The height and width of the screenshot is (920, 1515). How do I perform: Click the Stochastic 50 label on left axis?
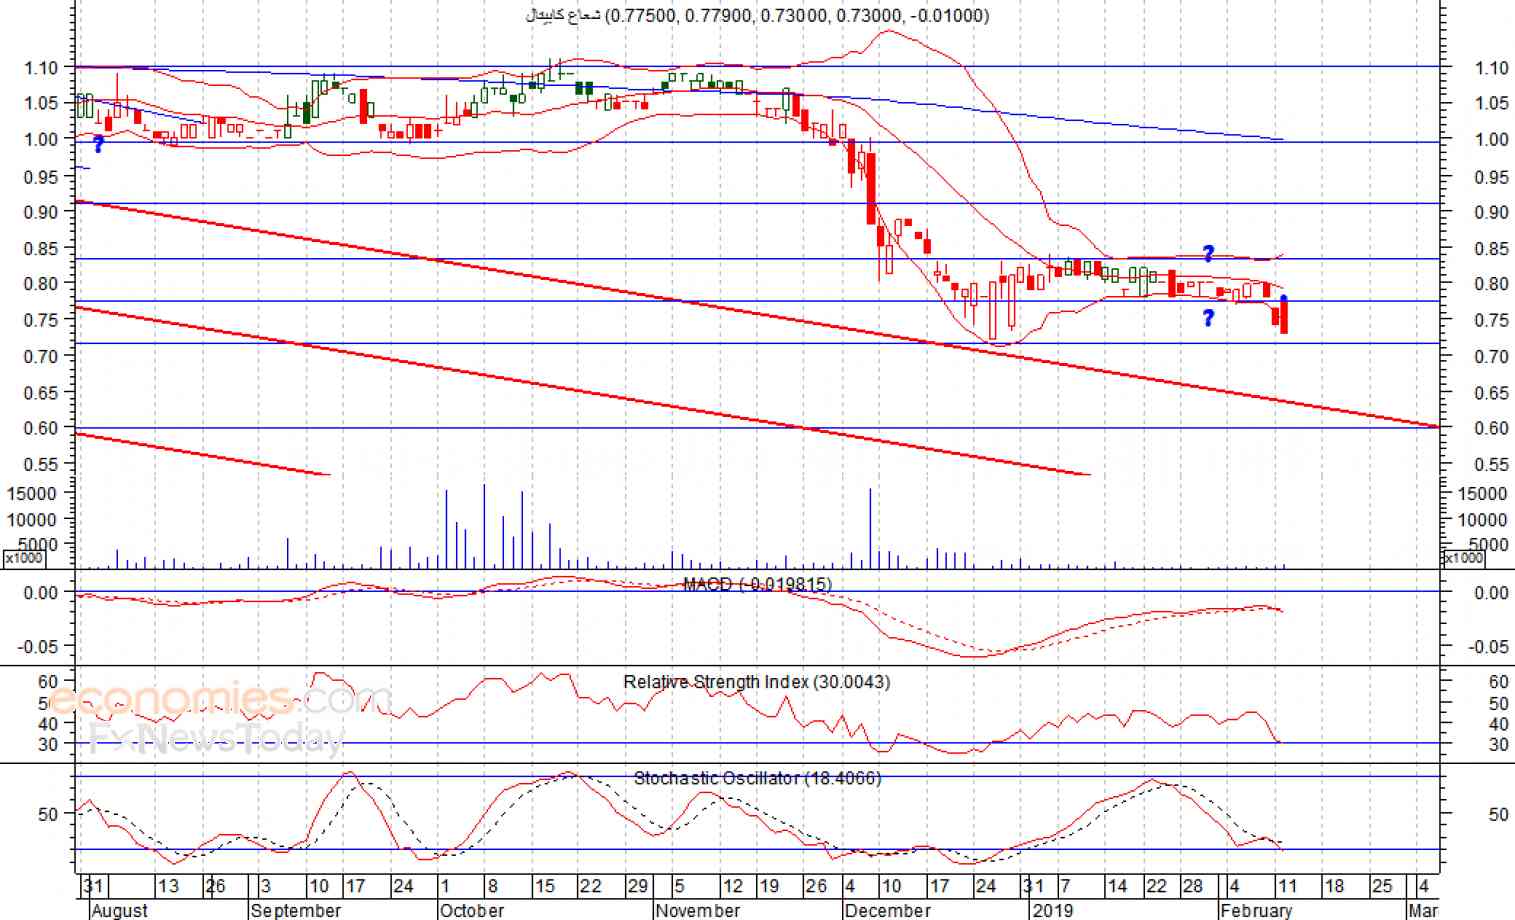[x=48, y=815]
